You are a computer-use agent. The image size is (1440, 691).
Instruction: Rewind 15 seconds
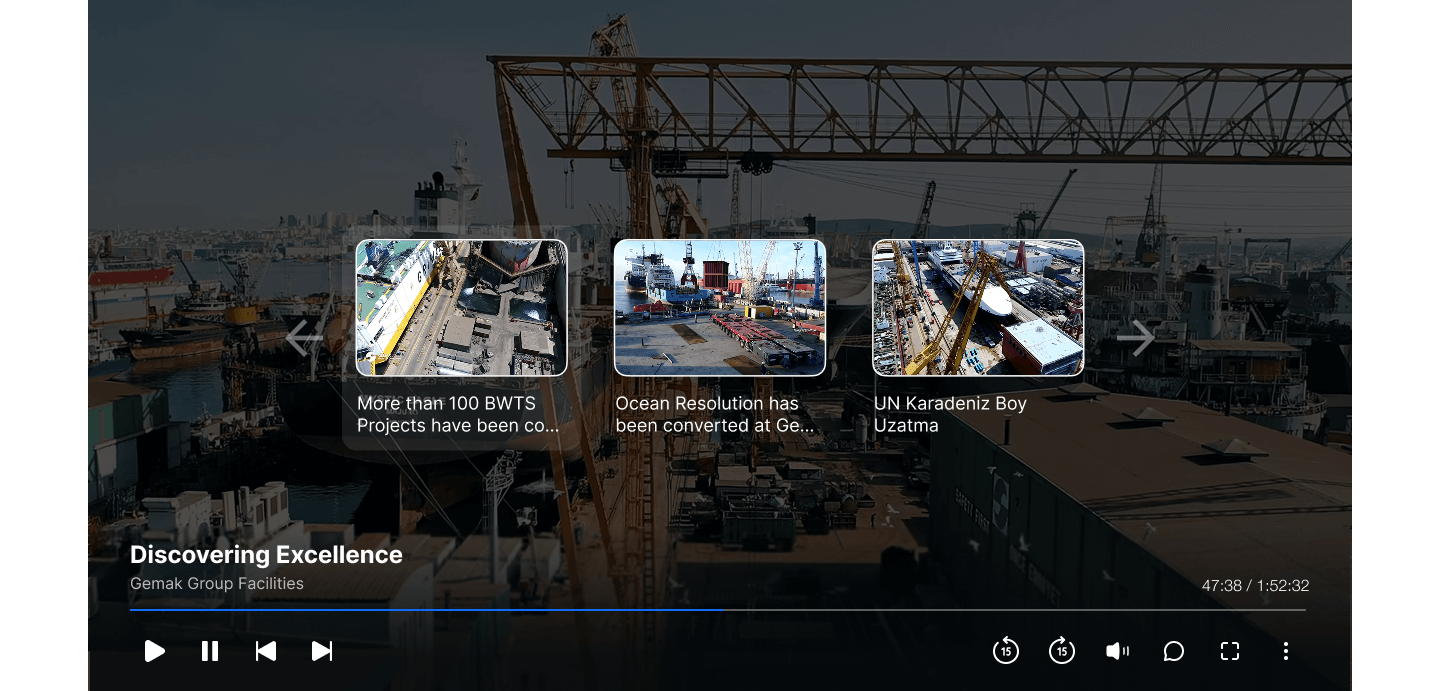(1005, 651)
